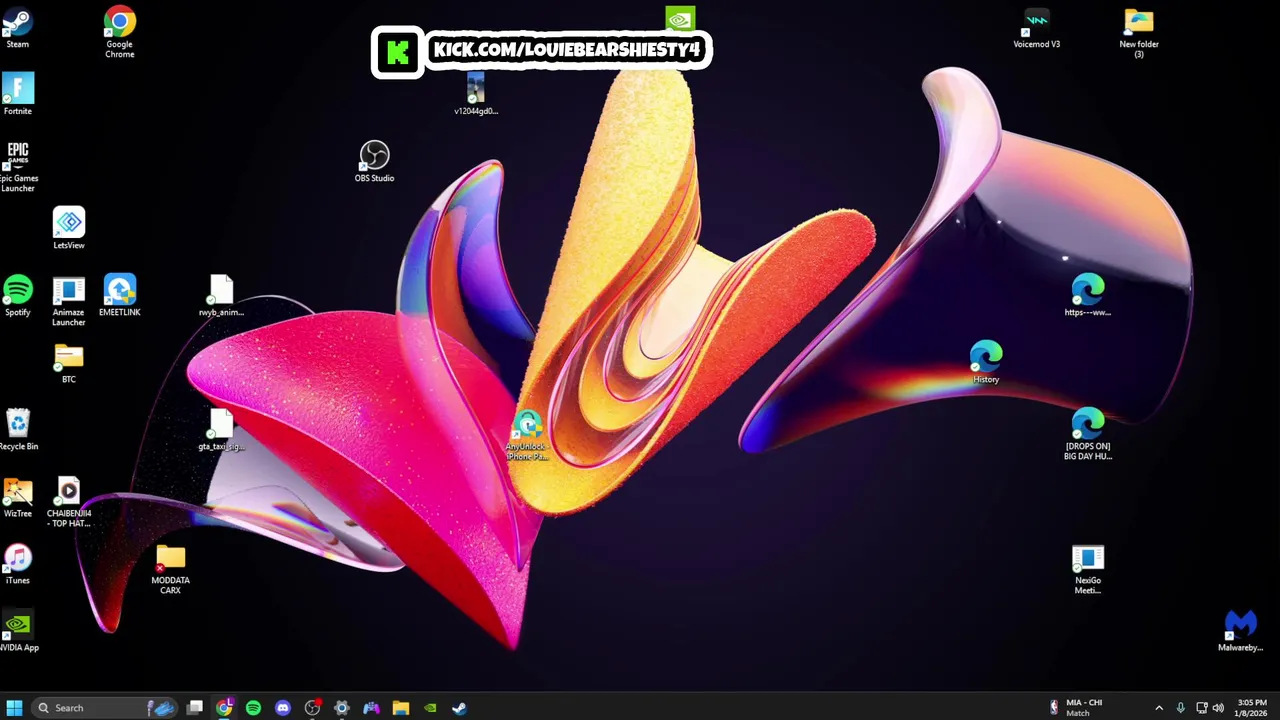Select the Epic Games Launcher icon

[18, 167]
